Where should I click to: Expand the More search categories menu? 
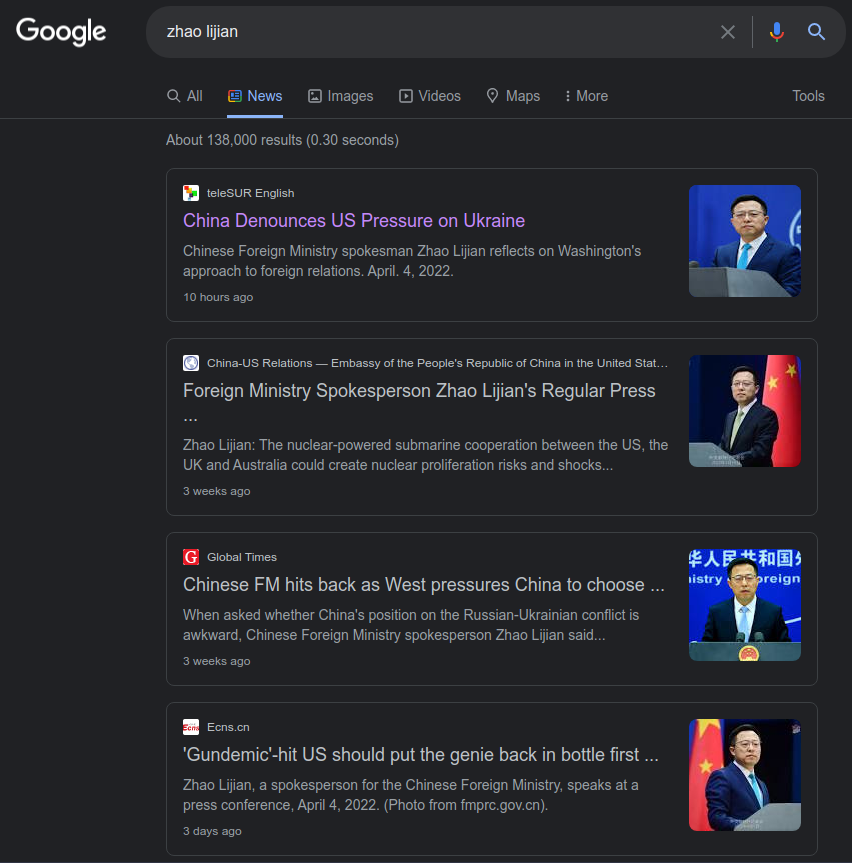point(586,96)
